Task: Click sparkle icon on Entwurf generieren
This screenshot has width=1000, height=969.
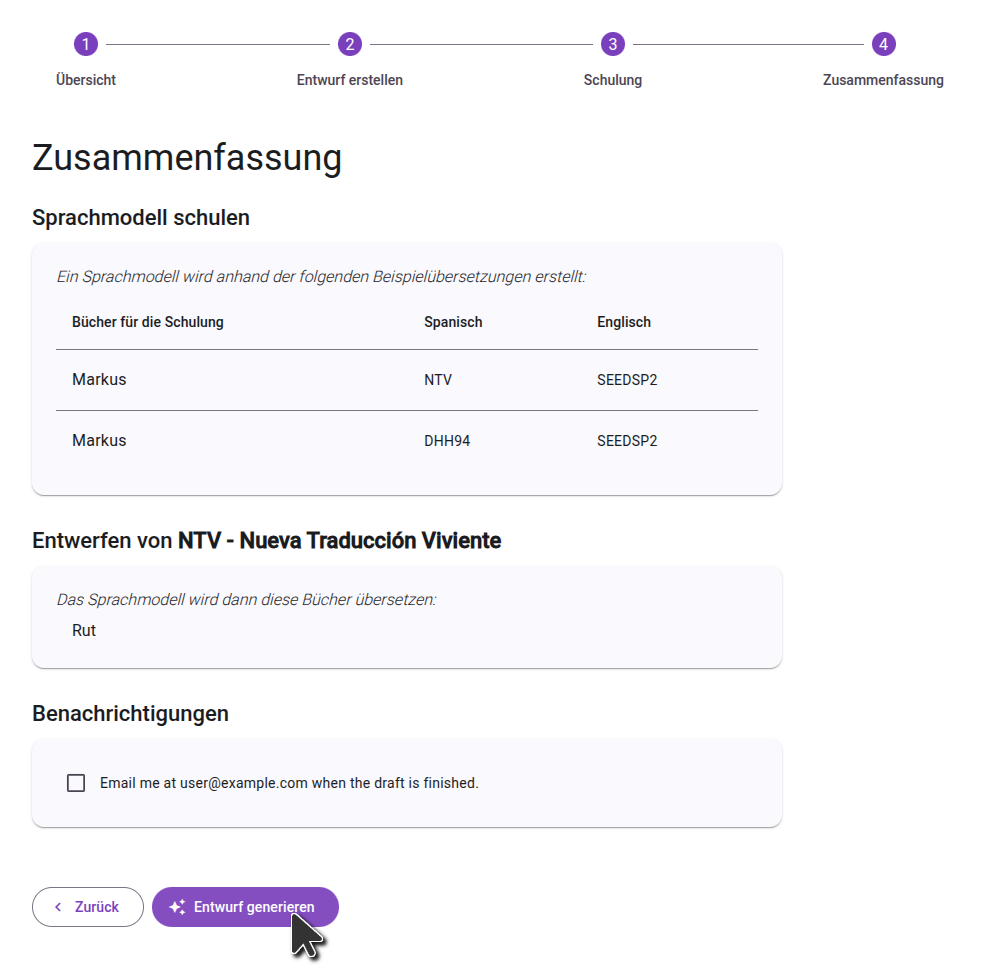Action: pos(177,907)
